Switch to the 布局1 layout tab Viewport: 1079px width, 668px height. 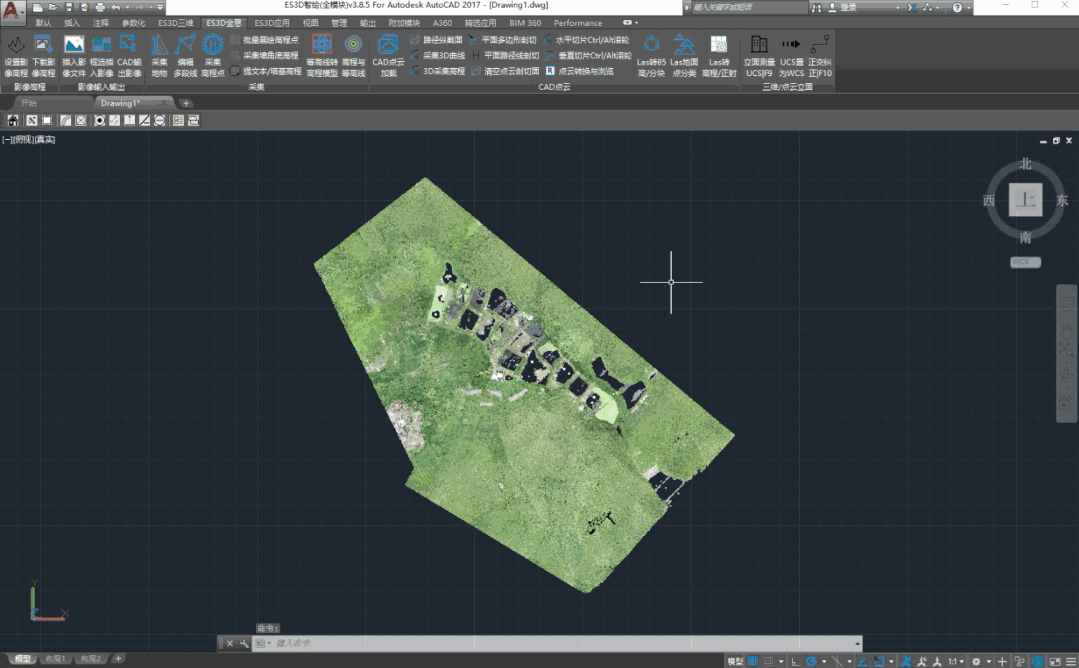(x=56, y=659)
